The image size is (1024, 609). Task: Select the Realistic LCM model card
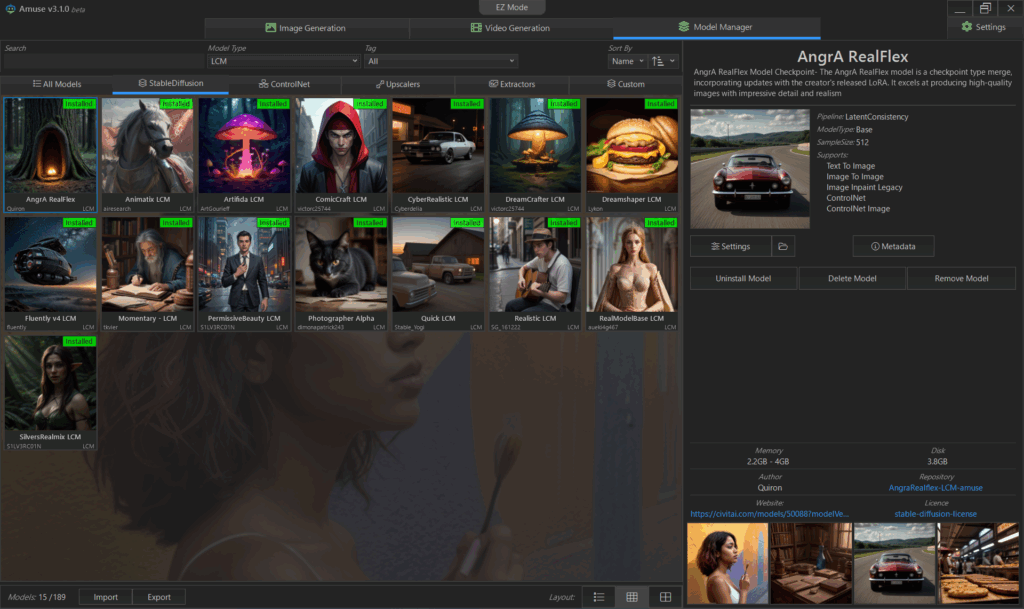click(535, 274)
